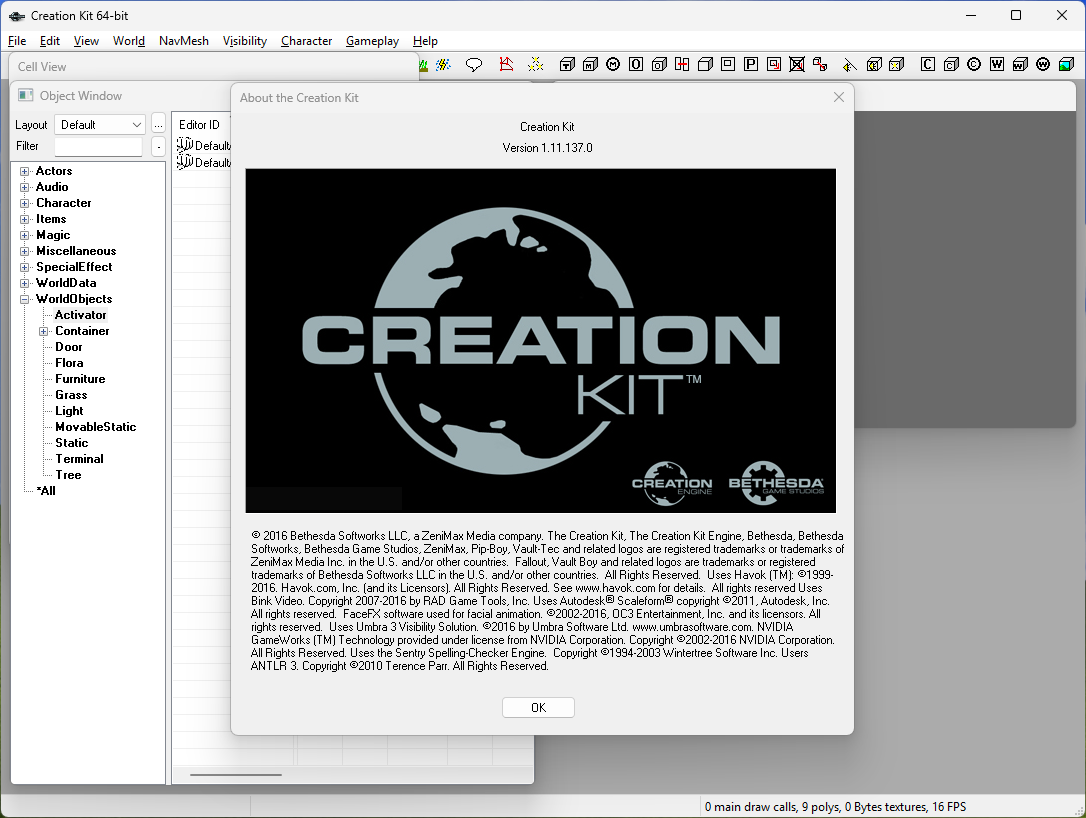
Task: Expand the Magic tree node
Action: click(25, 235)
